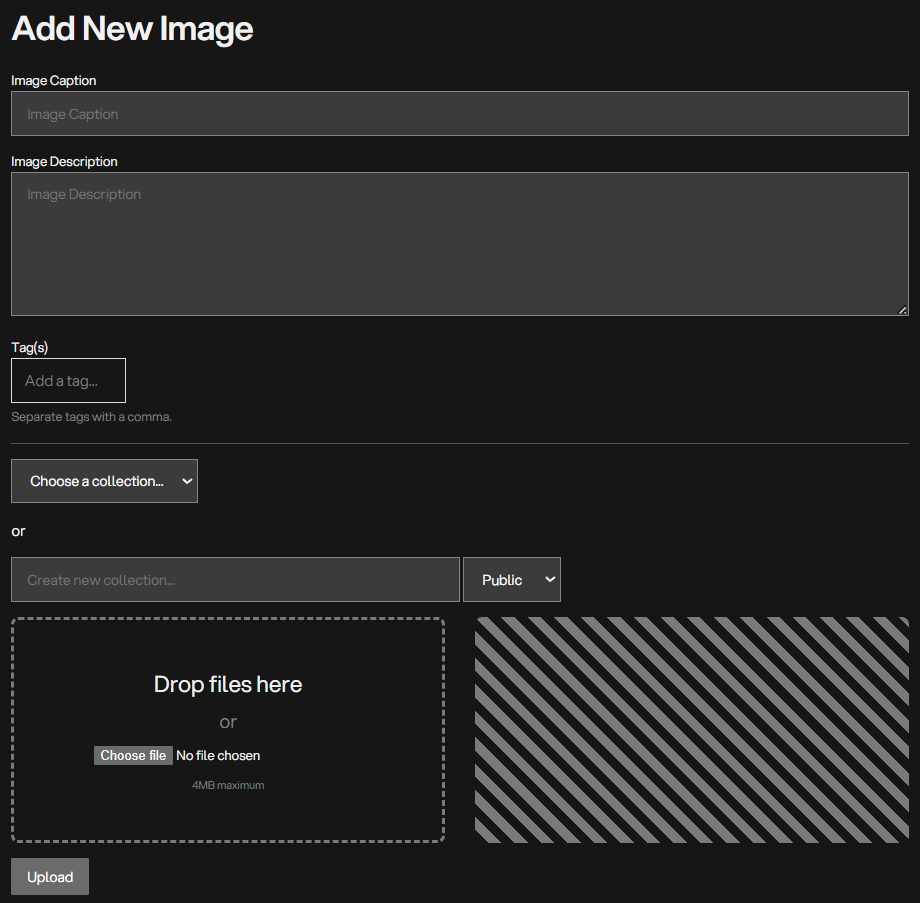Click the Upload button
Image resolution: width=920 pixels, height=903 pixels.
point(50,877)
